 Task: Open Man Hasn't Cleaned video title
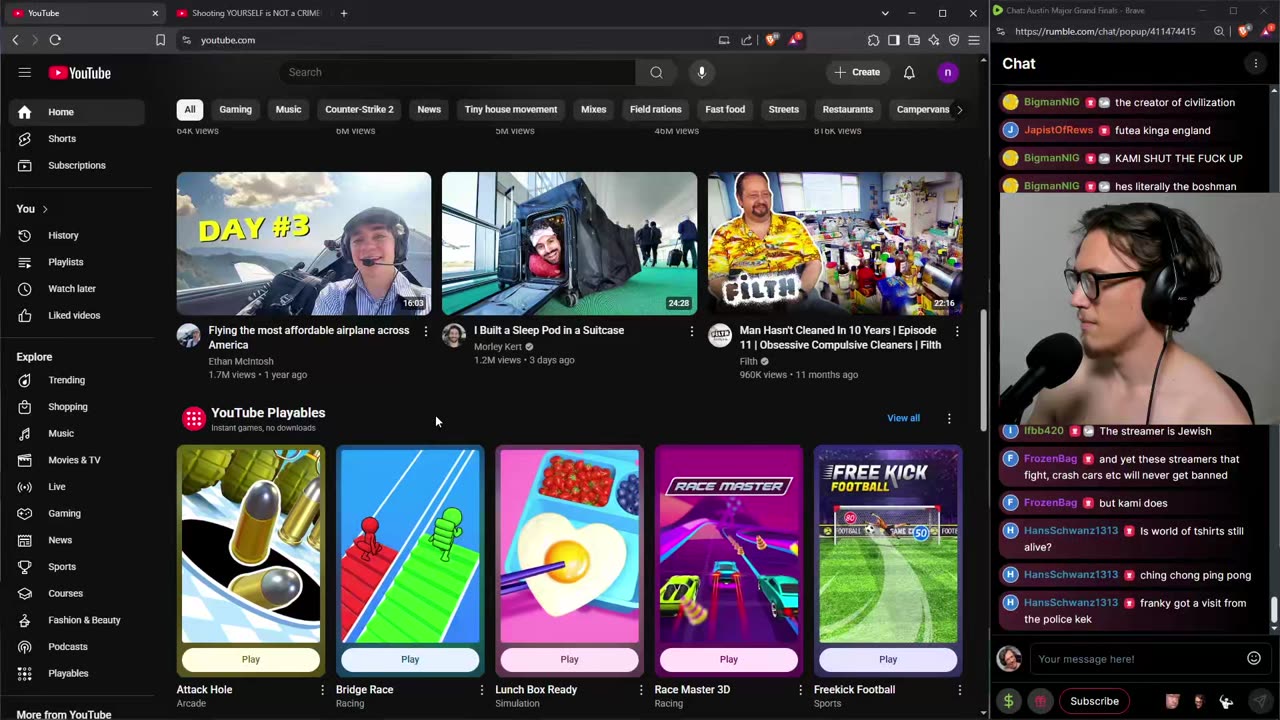point(840,338)
